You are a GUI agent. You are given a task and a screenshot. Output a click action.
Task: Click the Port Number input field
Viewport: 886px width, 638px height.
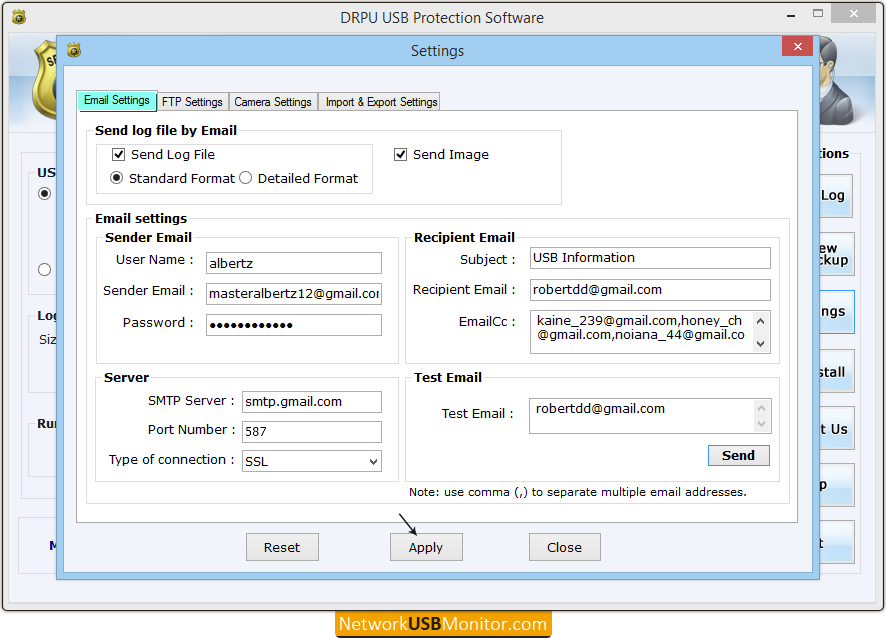[x=312, y=432]
